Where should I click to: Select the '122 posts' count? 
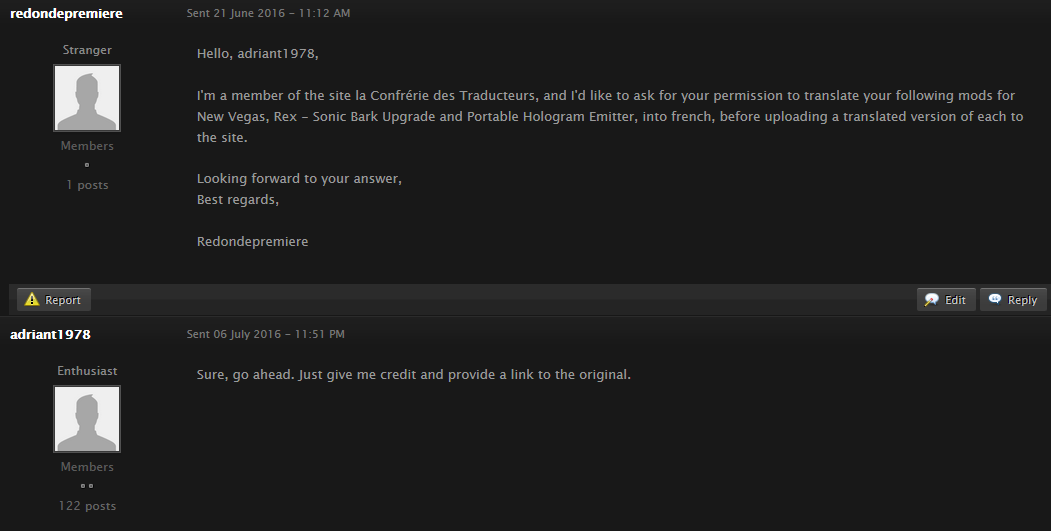click(x=87, y=506)
